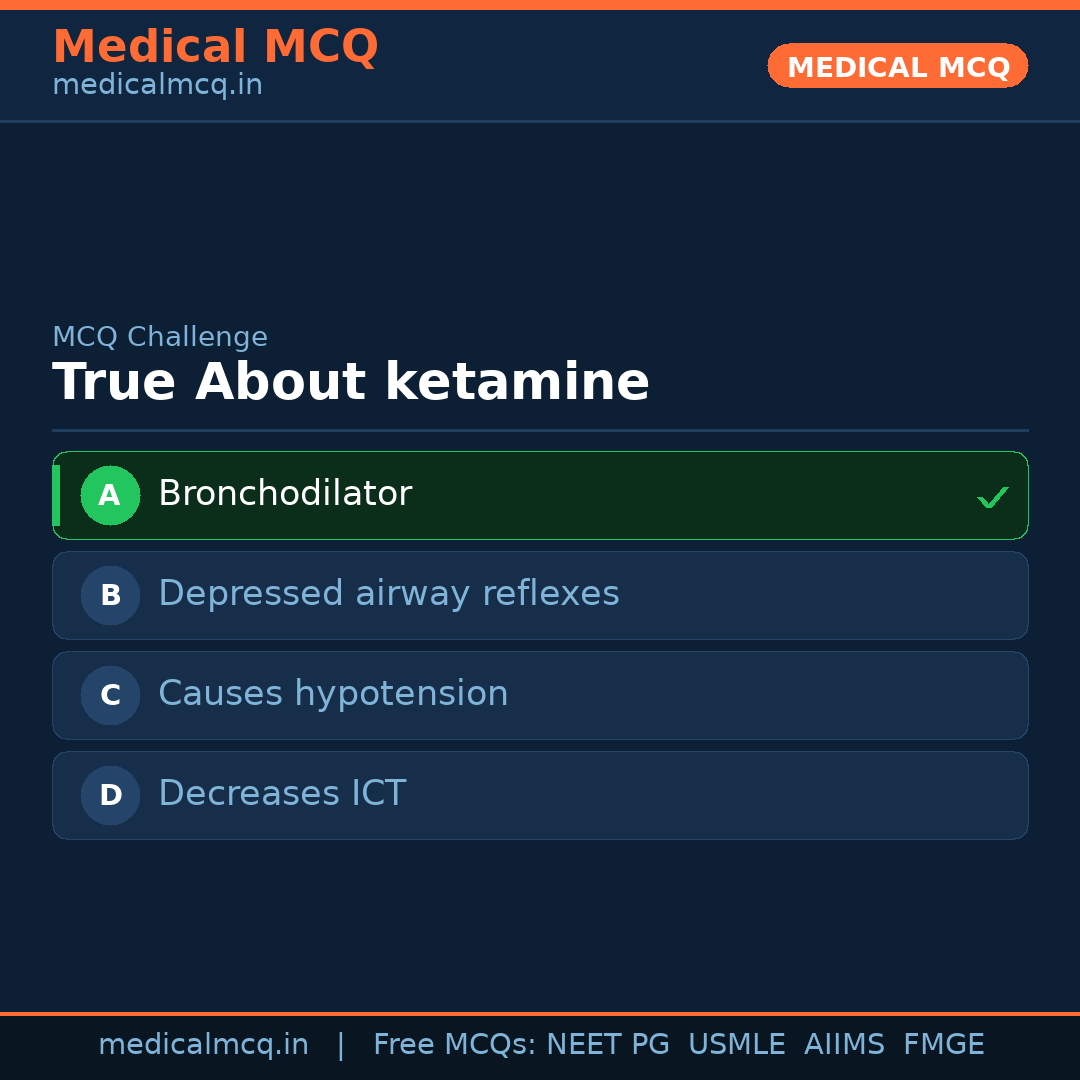Click the D letter circle badge
1080x1080 pixels.
110,795
